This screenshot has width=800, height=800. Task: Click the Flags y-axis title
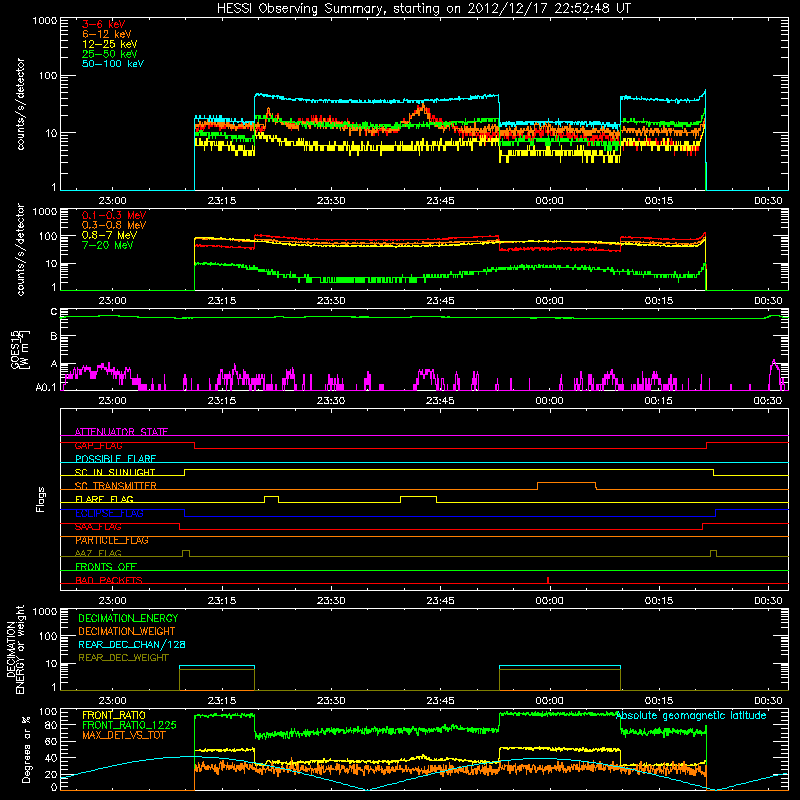pos(41,499)
